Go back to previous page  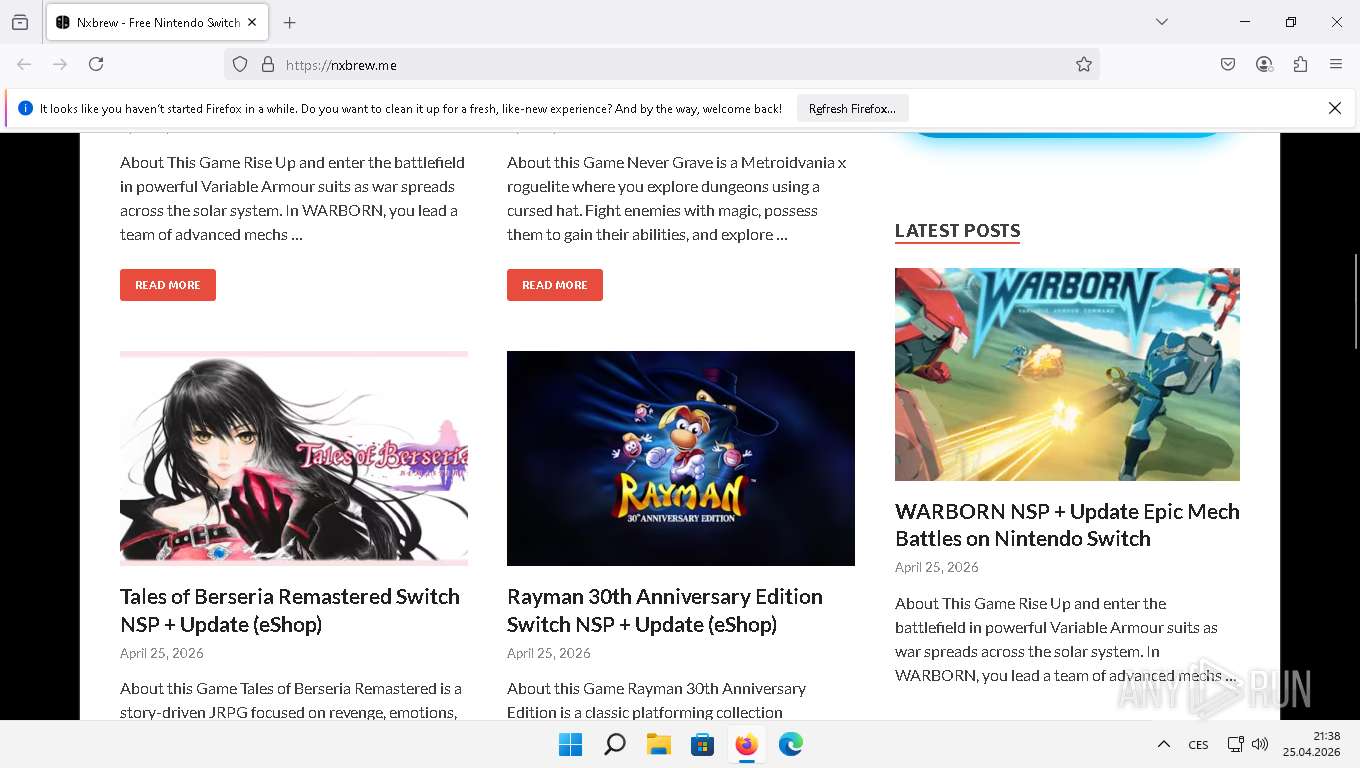[24, 64]
